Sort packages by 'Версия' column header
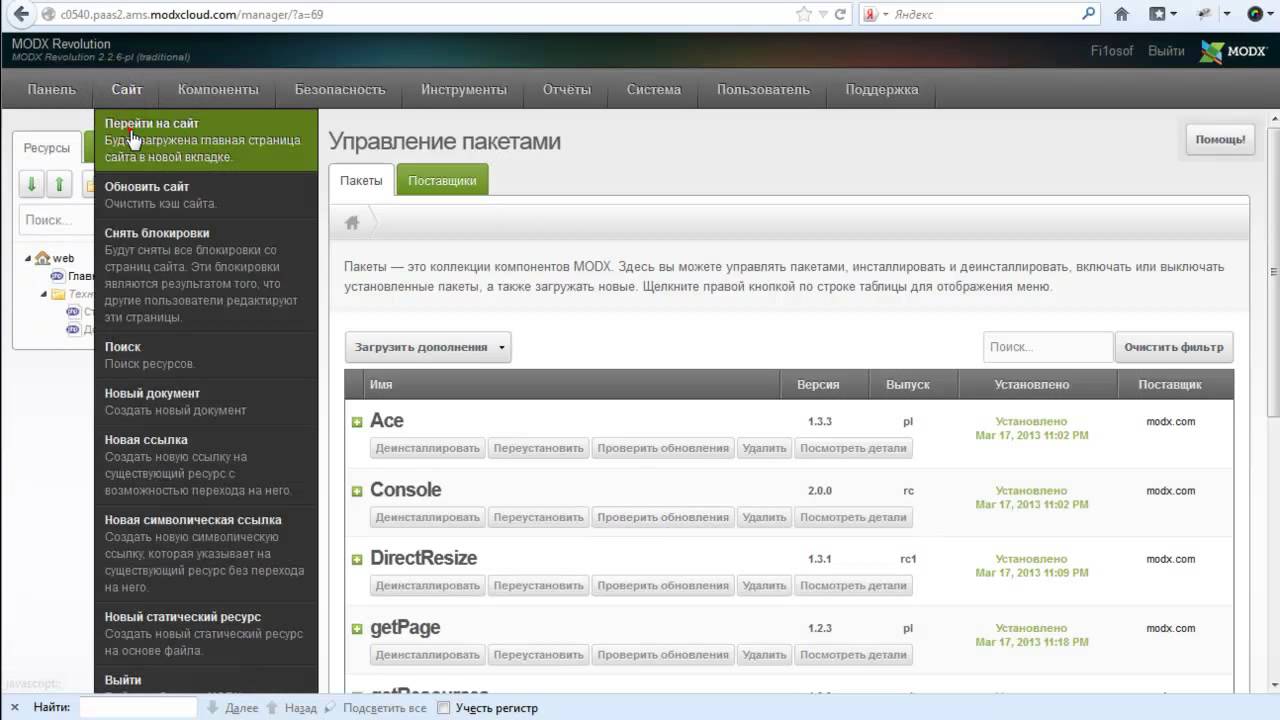1280x720 pixels. tap(818, 384)
